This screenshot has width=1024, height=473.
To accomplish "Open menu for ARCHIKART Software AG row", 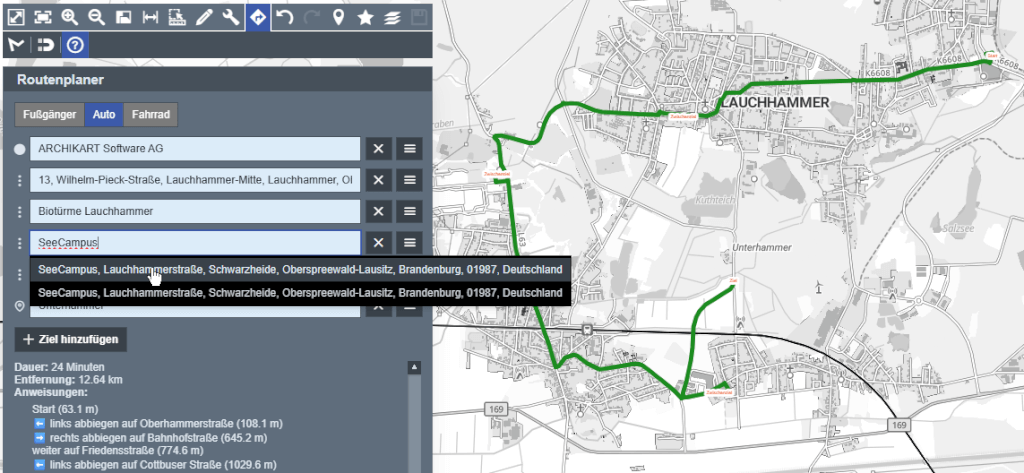I will (409, 149).
